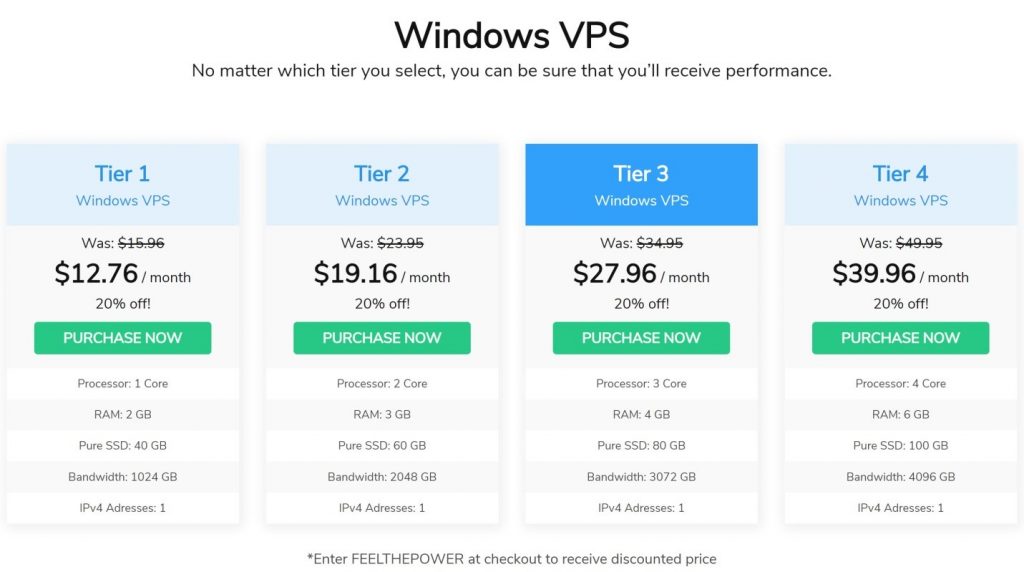Screen dimensions: 1024x572
Task: Select the Tier 2 header card
Action: pos(382,185)
